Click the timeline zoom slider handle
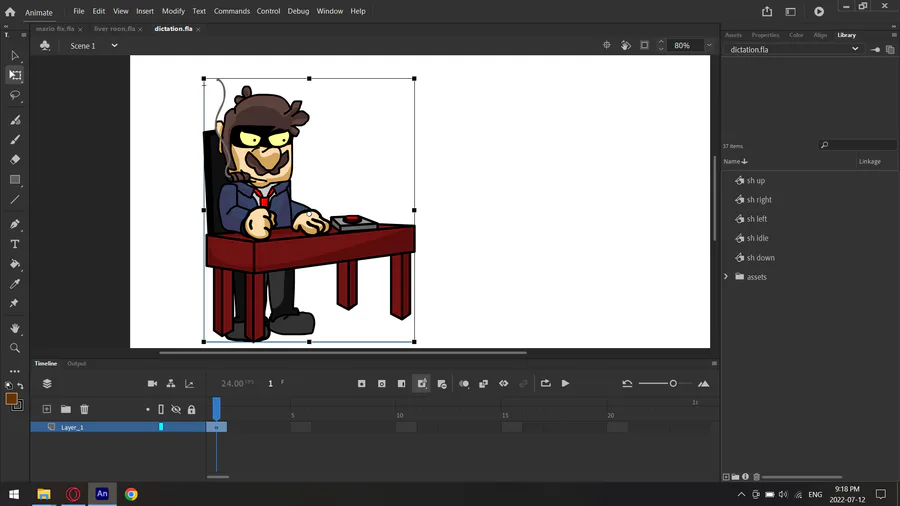The width and height of the screenshot is (900, 506). [x=673, y=384]
